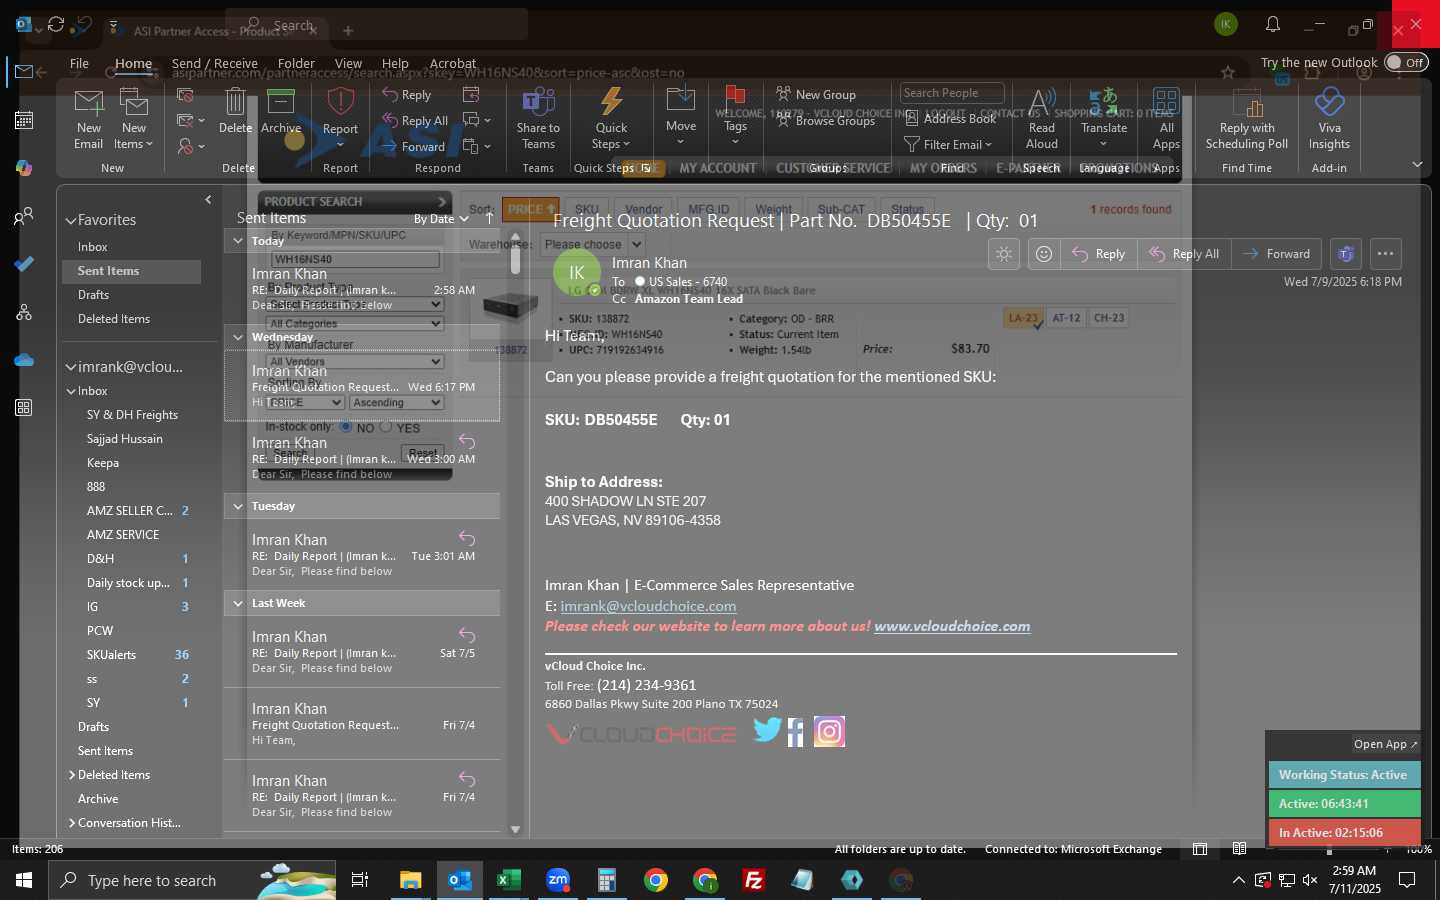Click Reply in the Respond ribbon group
This screenshot has width=1440, height=900.
click(x=407, y=95)
